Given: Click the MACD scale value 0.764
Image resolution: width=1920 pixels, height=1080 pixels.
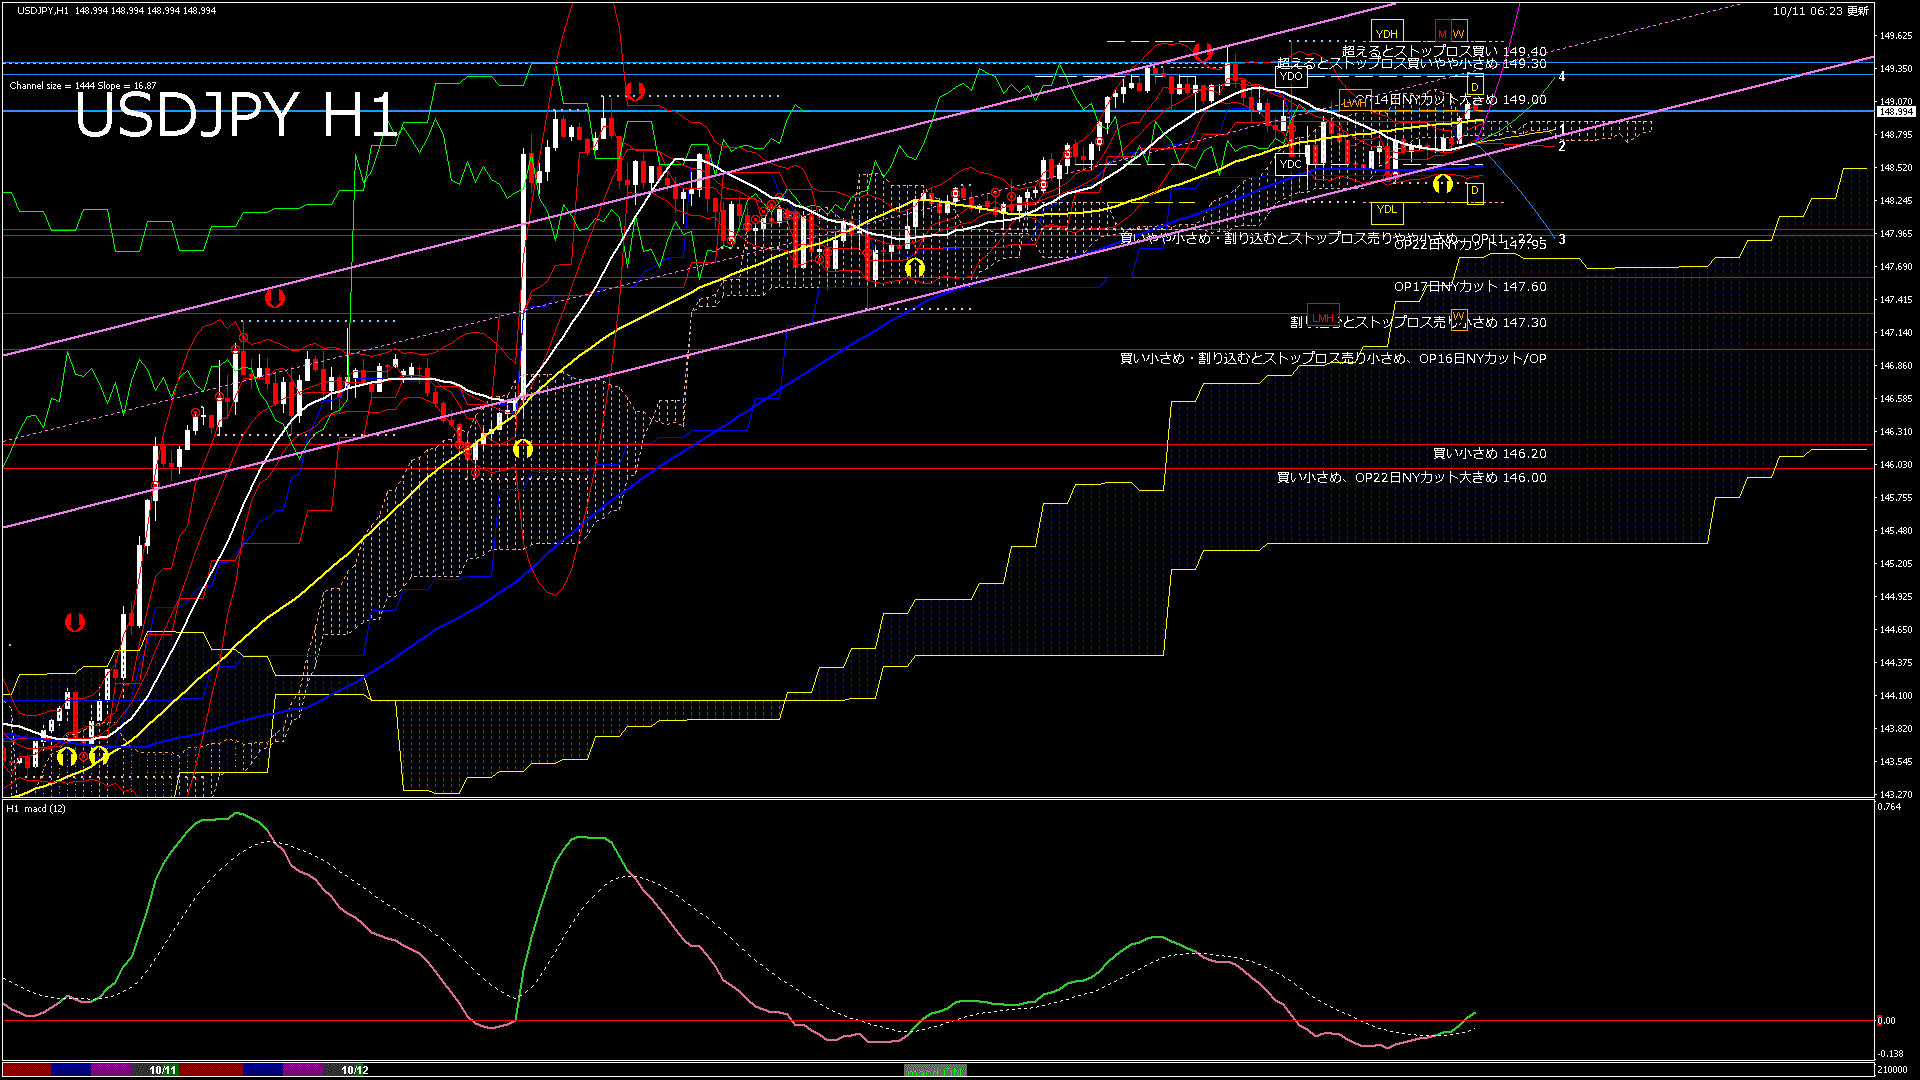Looking at the screenshot, I should click(1890, 807).
